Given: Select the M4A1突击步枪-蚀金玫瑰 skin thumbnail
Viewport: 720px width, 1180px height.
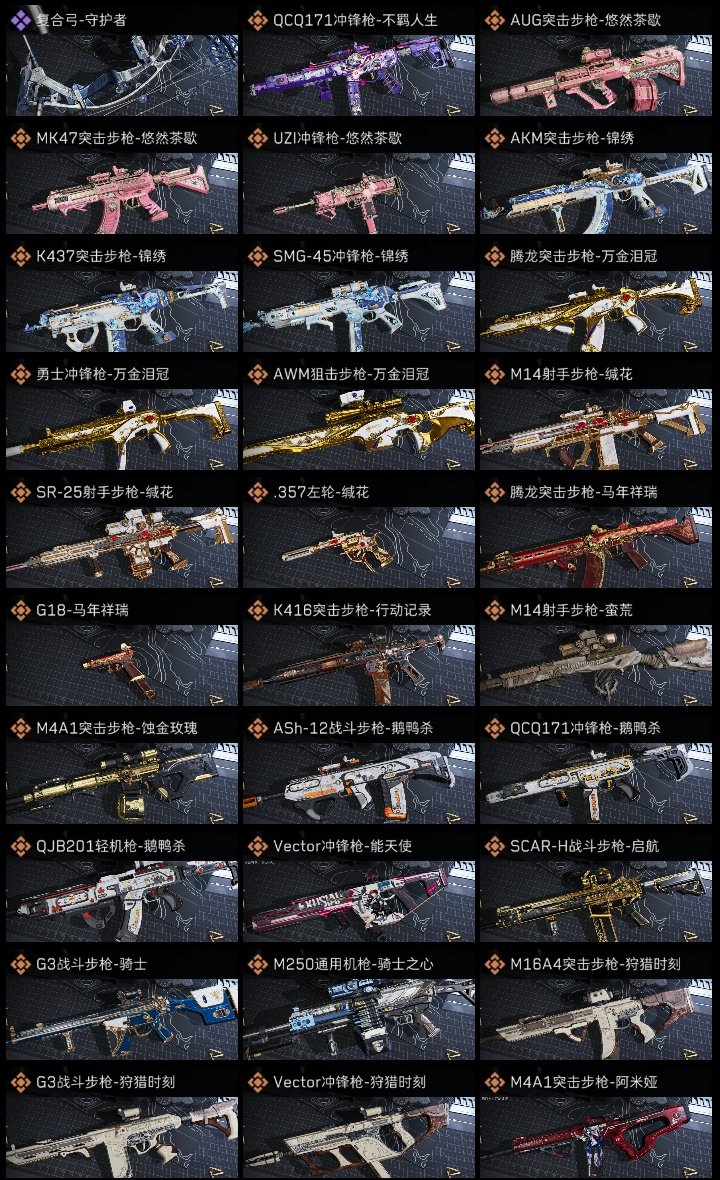Looking at the screenshot, I should tap(122, 784).
